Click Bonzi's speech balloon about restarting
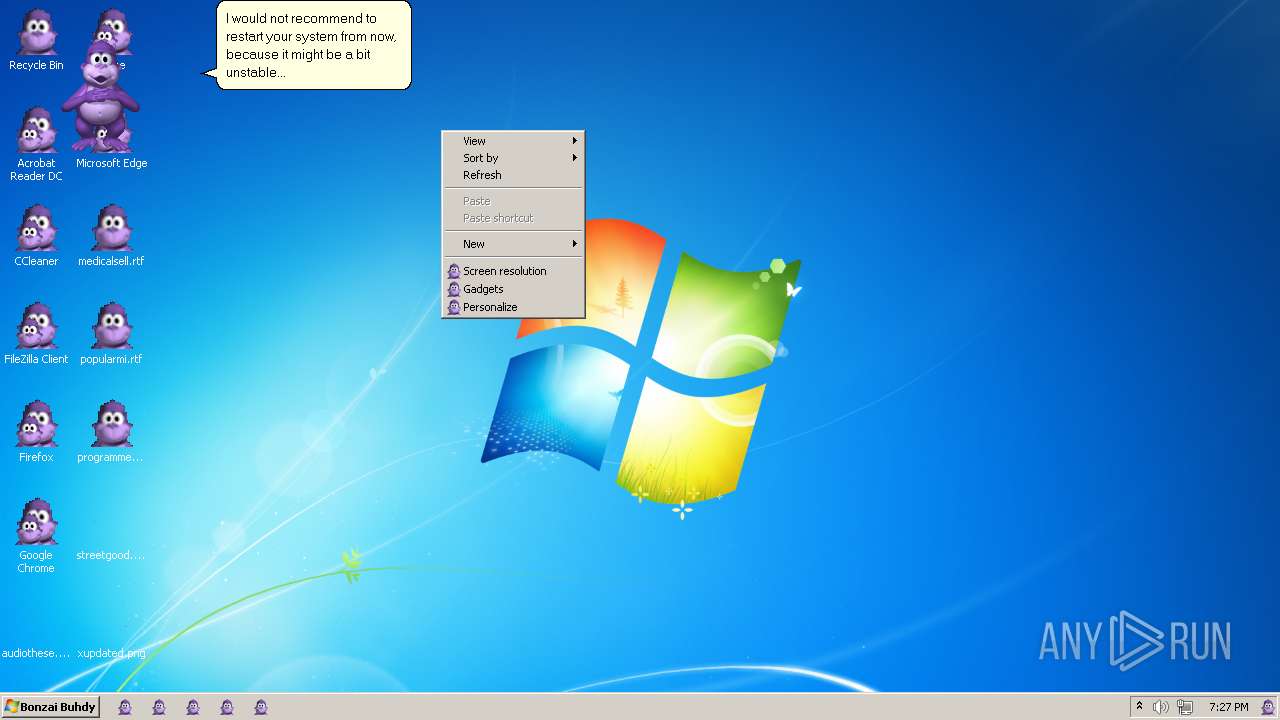This screenshot has height=720, width=1280. 313,45
